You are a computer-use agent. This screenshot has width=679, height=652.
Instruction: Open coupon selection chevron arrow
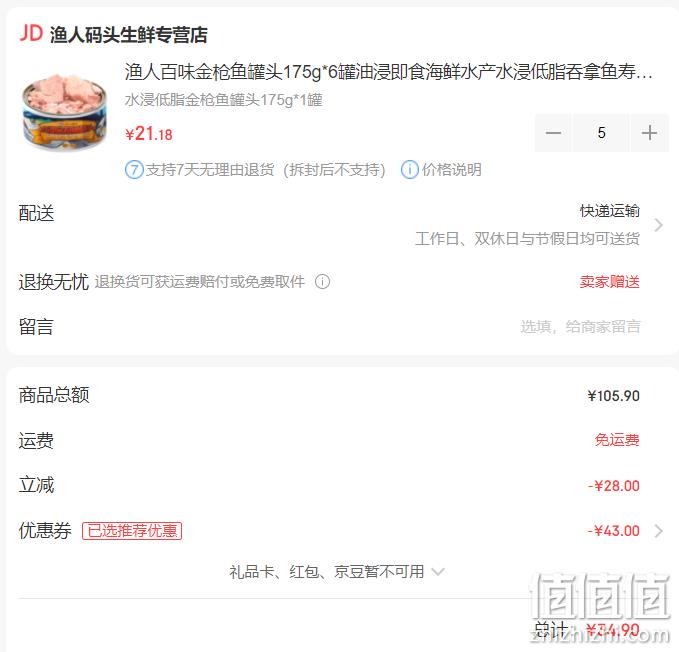[x=659, y=531]
